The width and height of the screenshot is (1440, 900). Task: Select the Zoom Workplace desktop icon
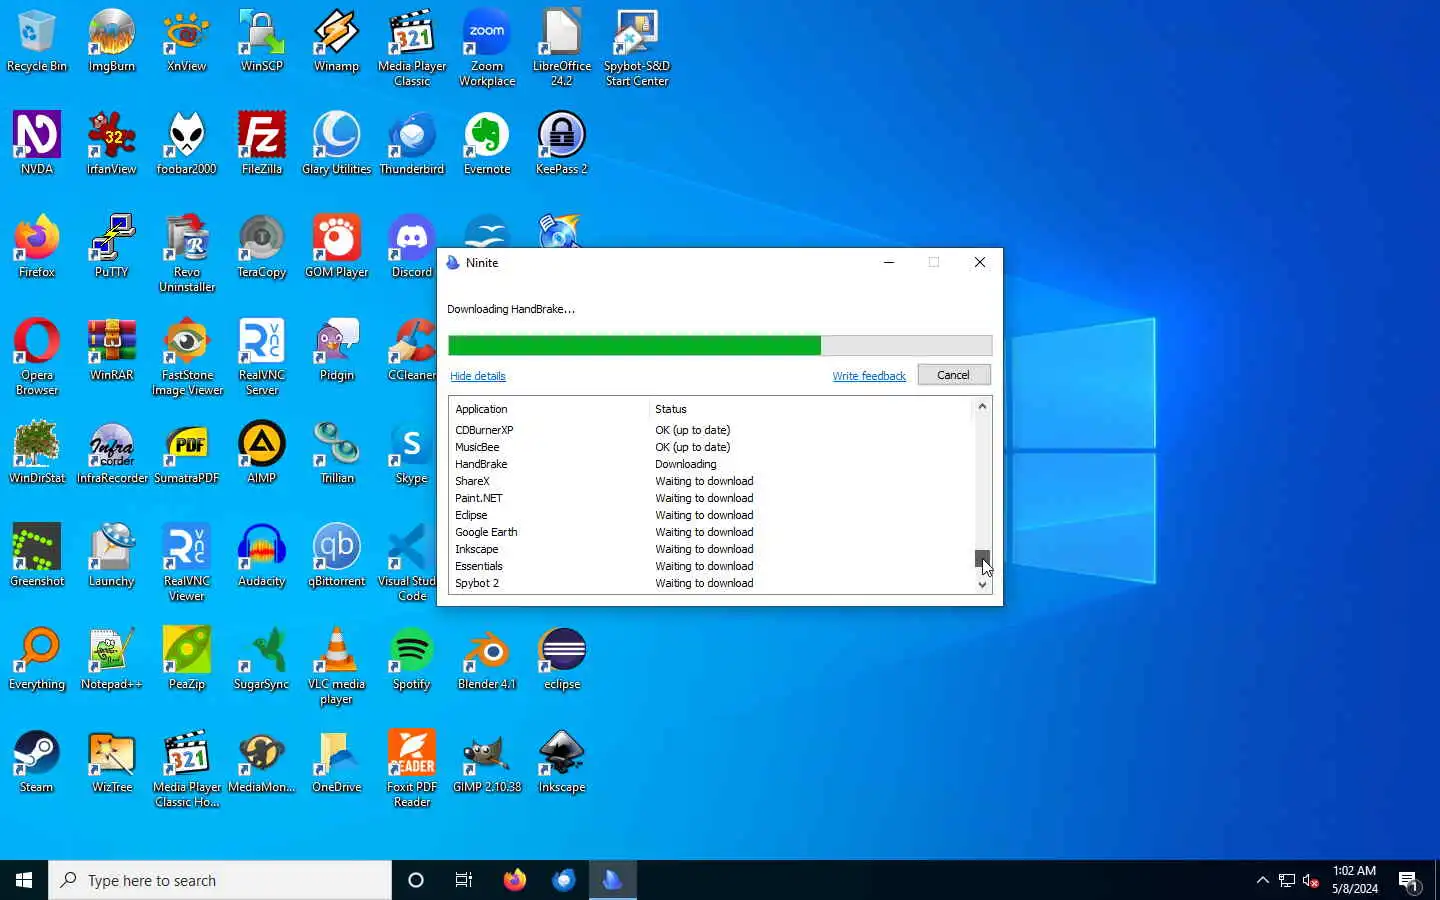(x=487, y=48)
